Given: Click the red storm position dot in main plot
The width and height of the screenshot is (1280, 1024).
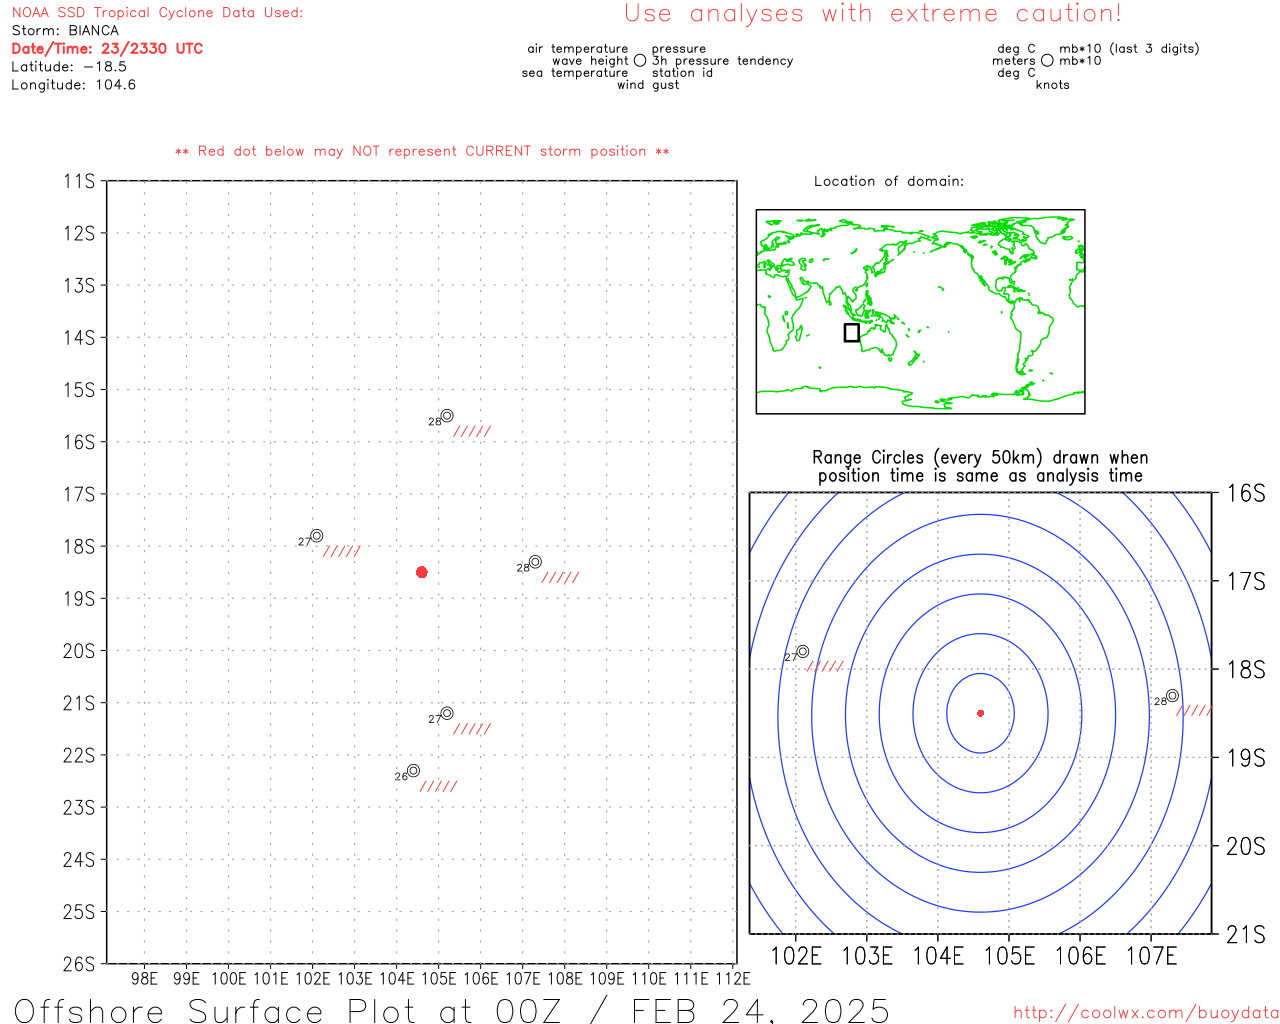Looking at the screenshot, I should pos(422,572).
